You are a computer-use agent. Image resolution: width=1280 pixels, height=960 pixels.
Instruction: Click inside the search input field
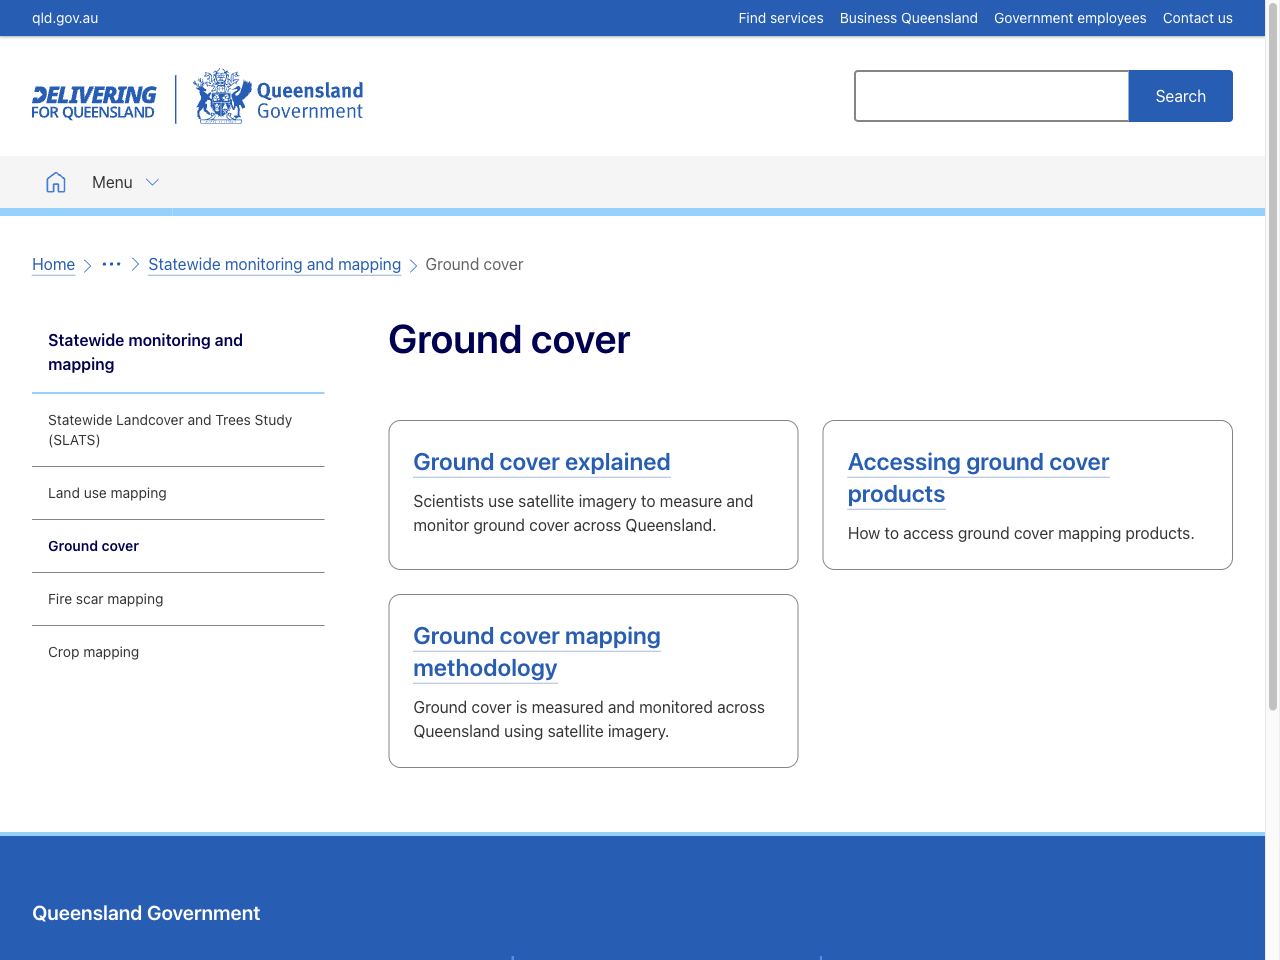point(991,96)
